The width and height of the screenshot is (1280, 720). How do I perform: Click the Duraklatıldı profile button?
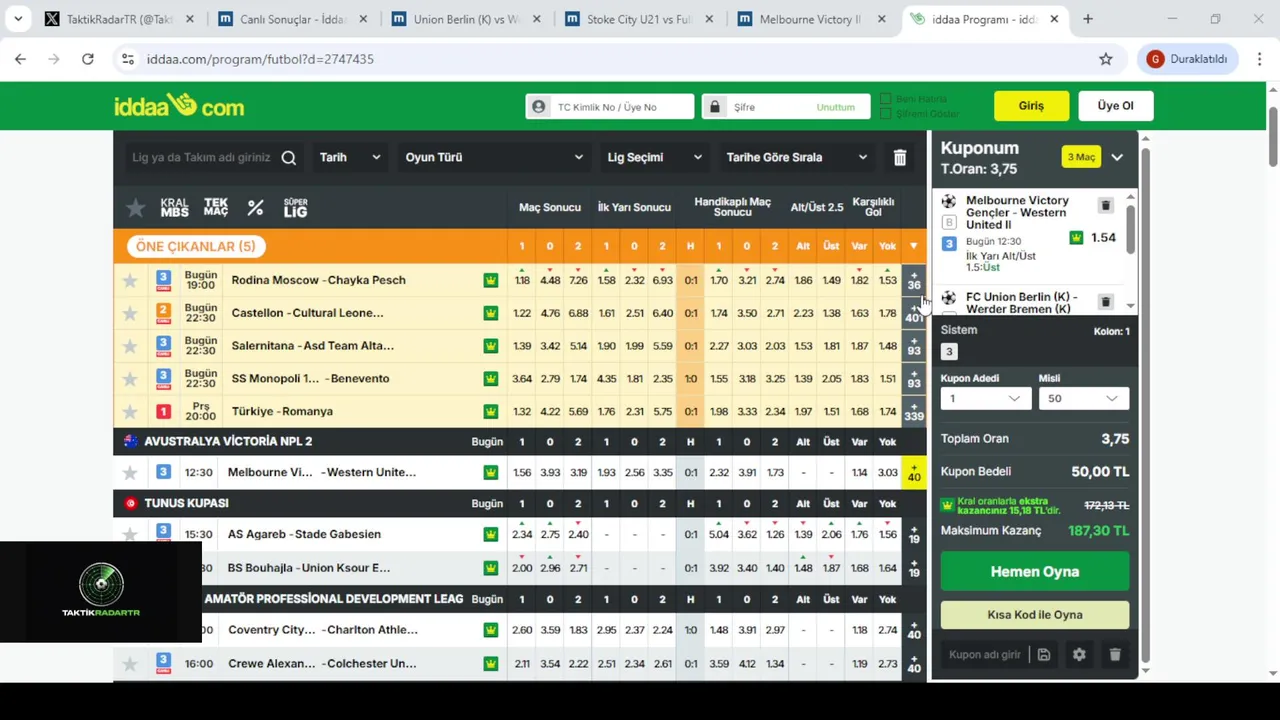[1188, 59]
